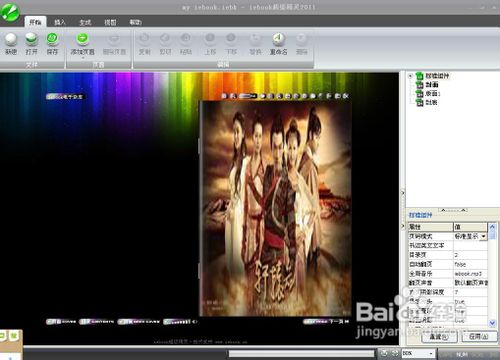Switch to the 插入 ribbon tab
The height and width of the screenshot is (360, 500).
[x=60, y=22]
